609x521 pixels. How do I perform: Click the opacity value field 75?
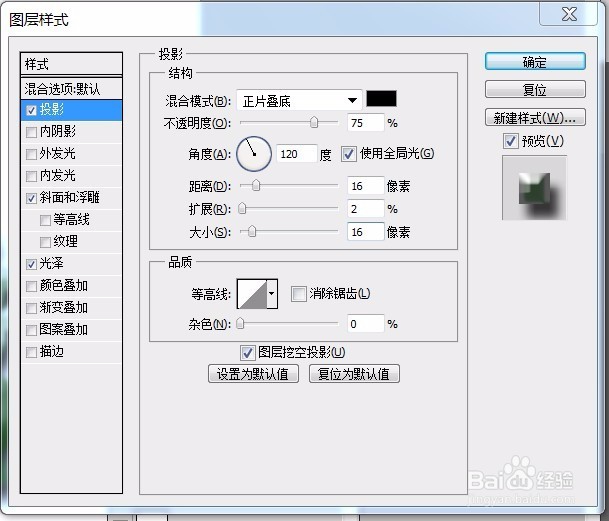(x=365, y=123)
